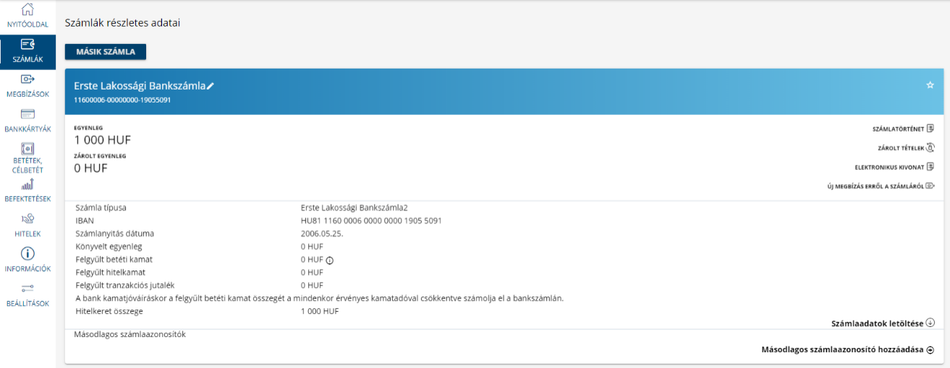
Task: Click the new order icon beside Új megbízás
Action: pyautogui.click(x=931, y=186)
